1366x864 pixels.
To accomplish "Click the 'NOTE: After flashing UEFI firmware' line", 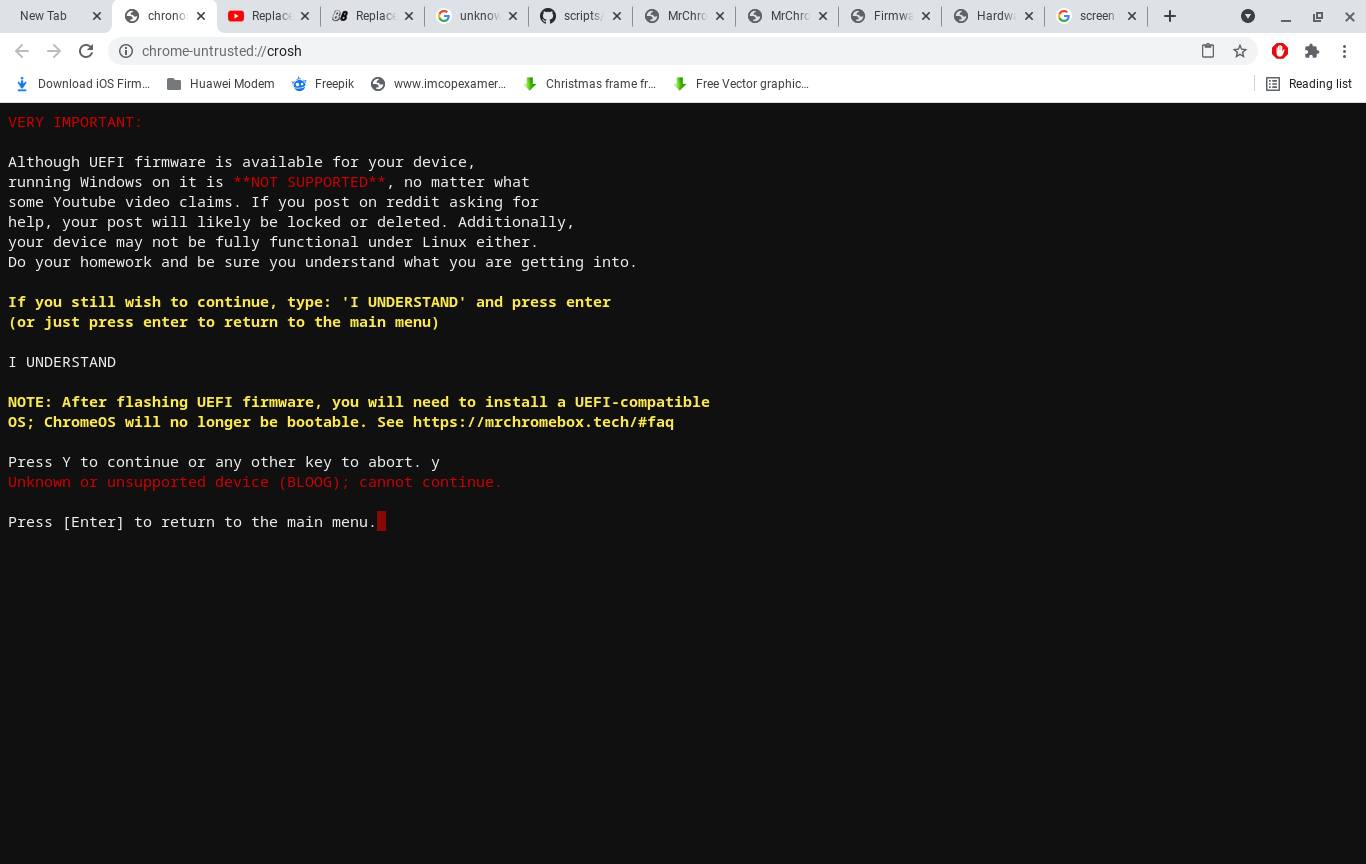I will (359, 402).
